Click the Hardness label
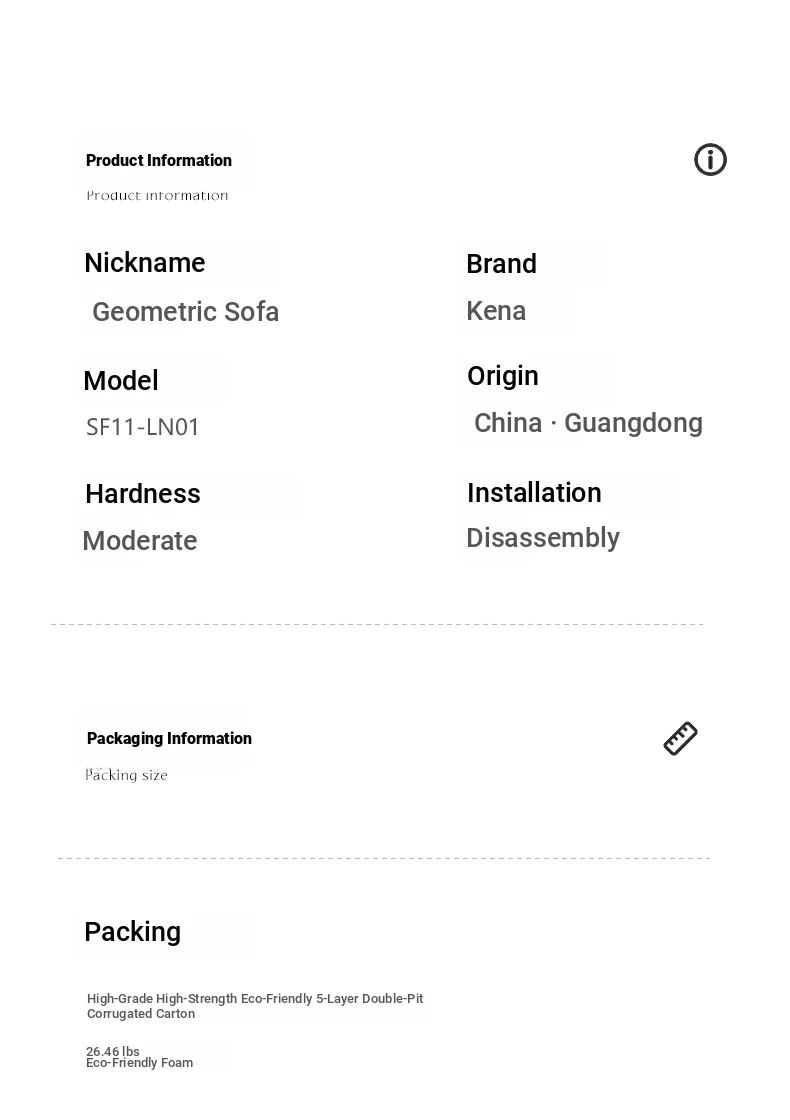 coord(143,494)
